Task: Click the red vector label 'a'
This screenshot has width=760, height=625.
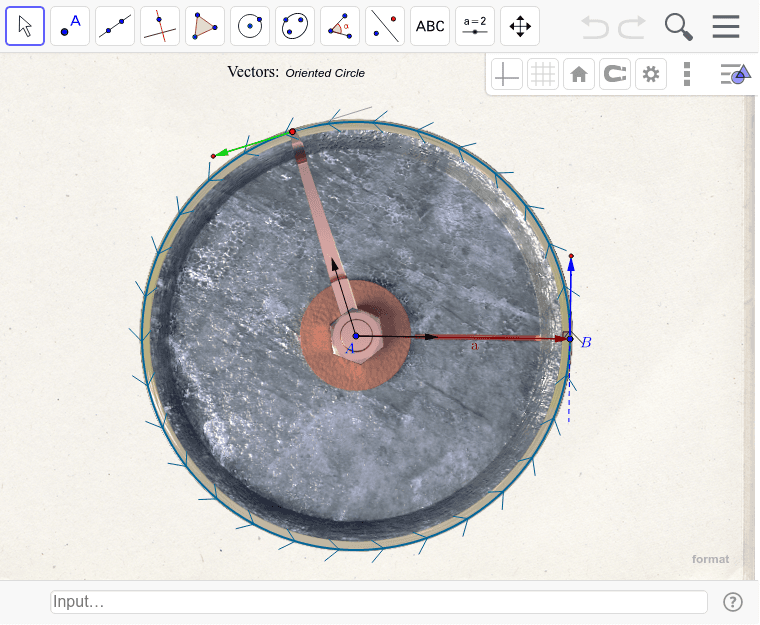Action: coord(475,346)
